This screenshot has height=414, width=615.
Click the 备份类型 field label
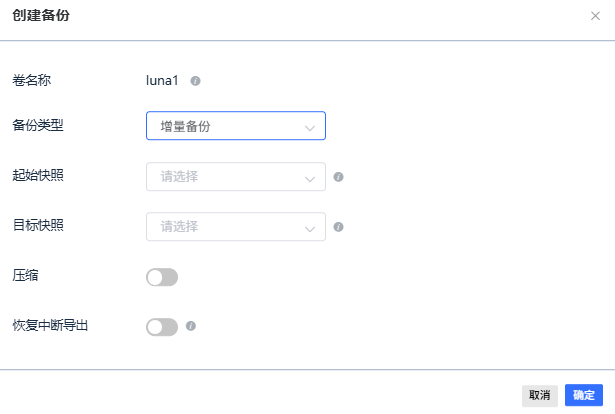(38, 125)
